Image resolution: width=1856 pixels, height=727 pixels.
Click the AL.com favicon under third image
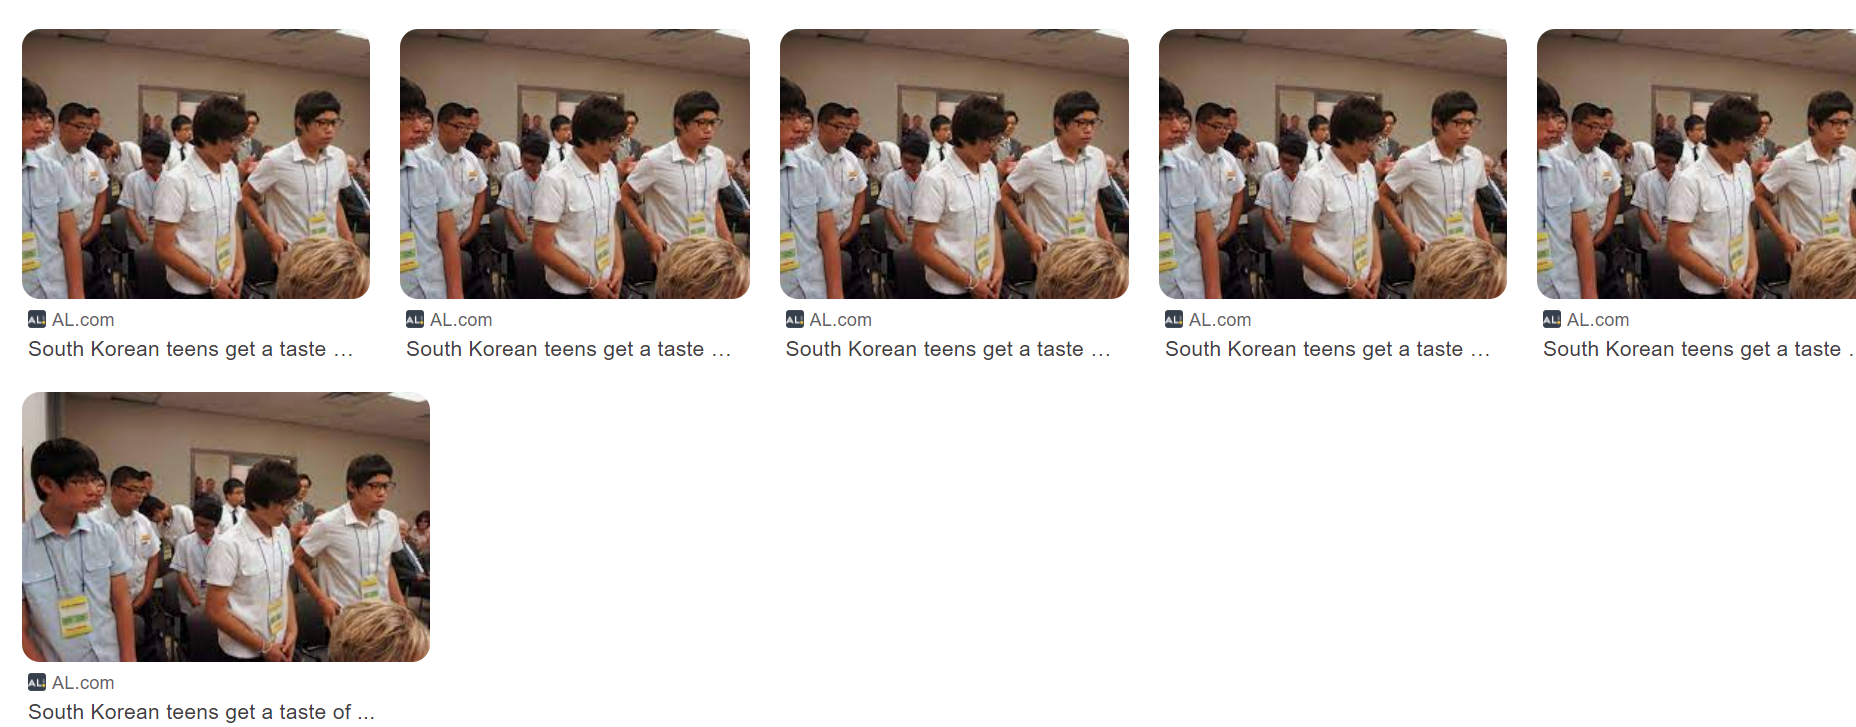click(x=795, y=319)
